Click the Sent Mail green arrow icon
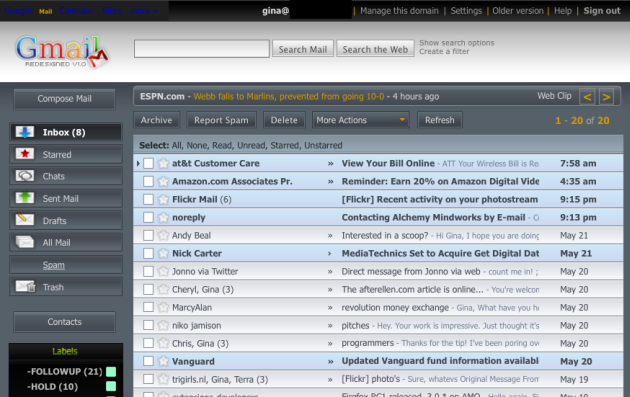 click(x=25, y=198)
